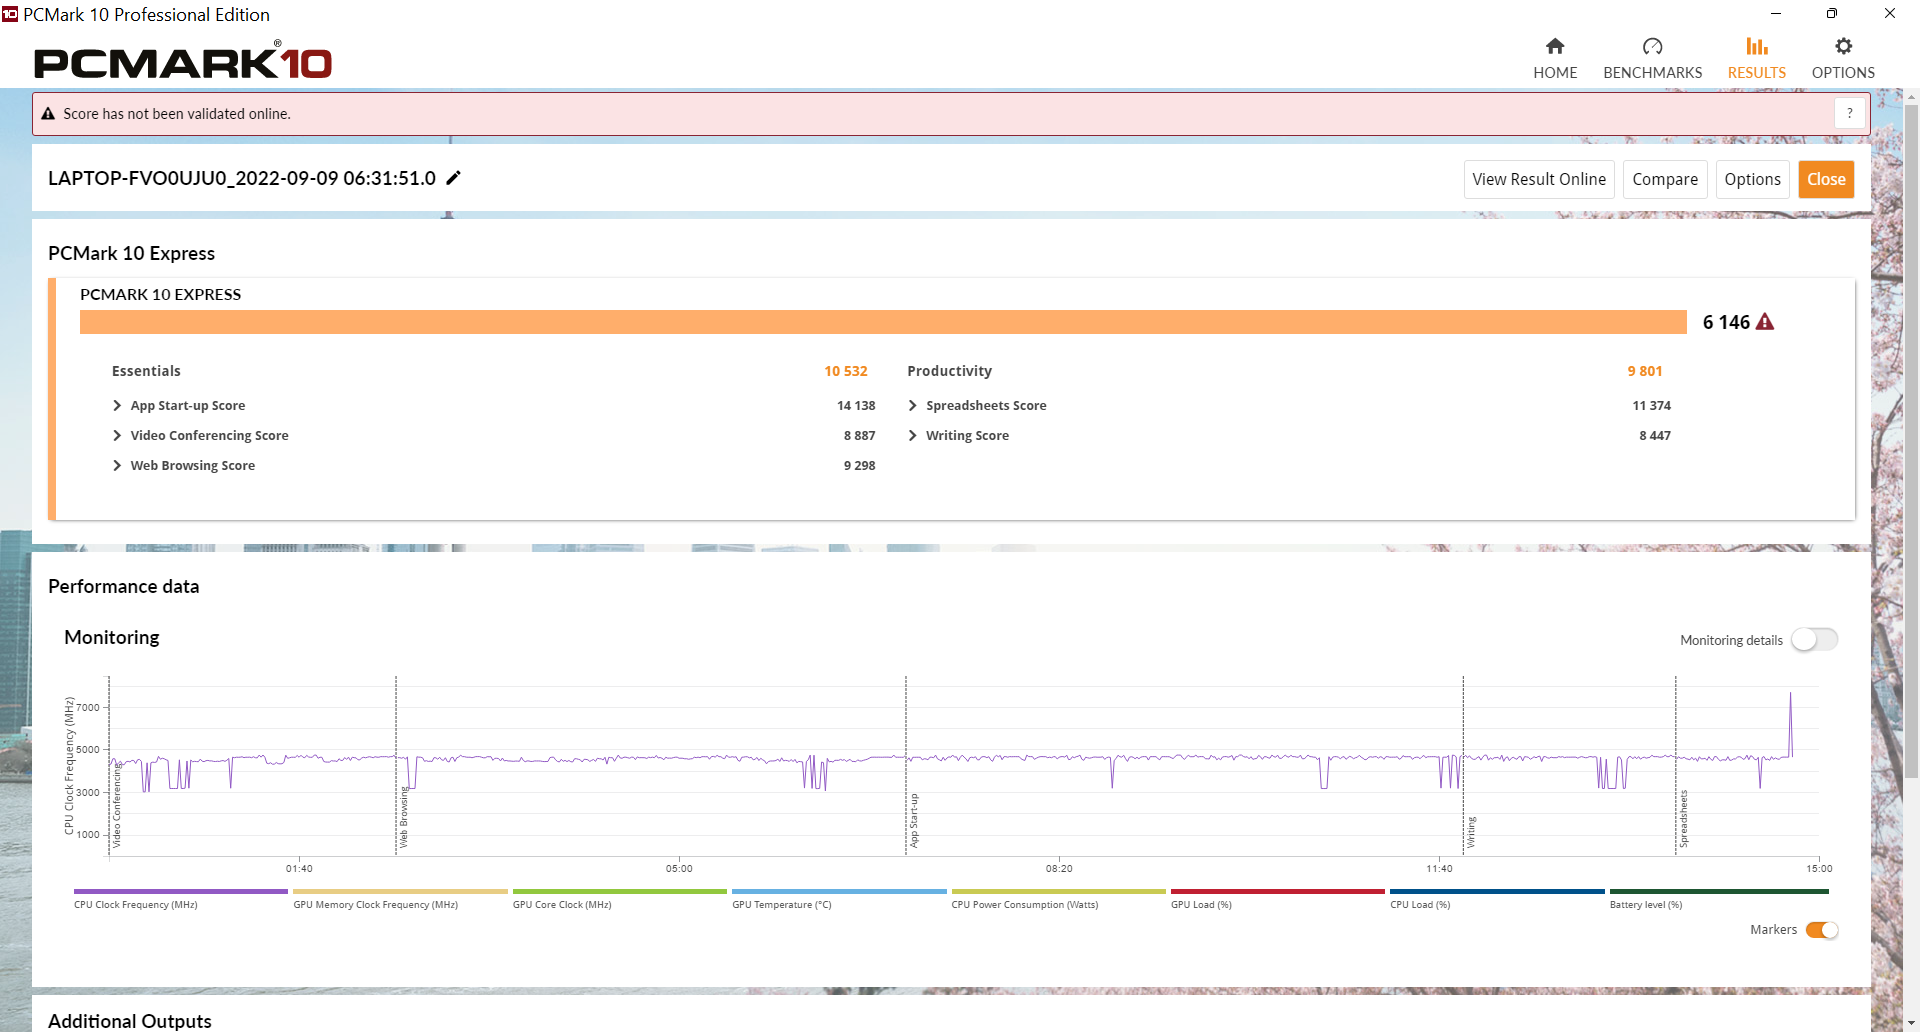Click the Compare button
This screenshot has height=1032, width=1920.
point(1665,179)
